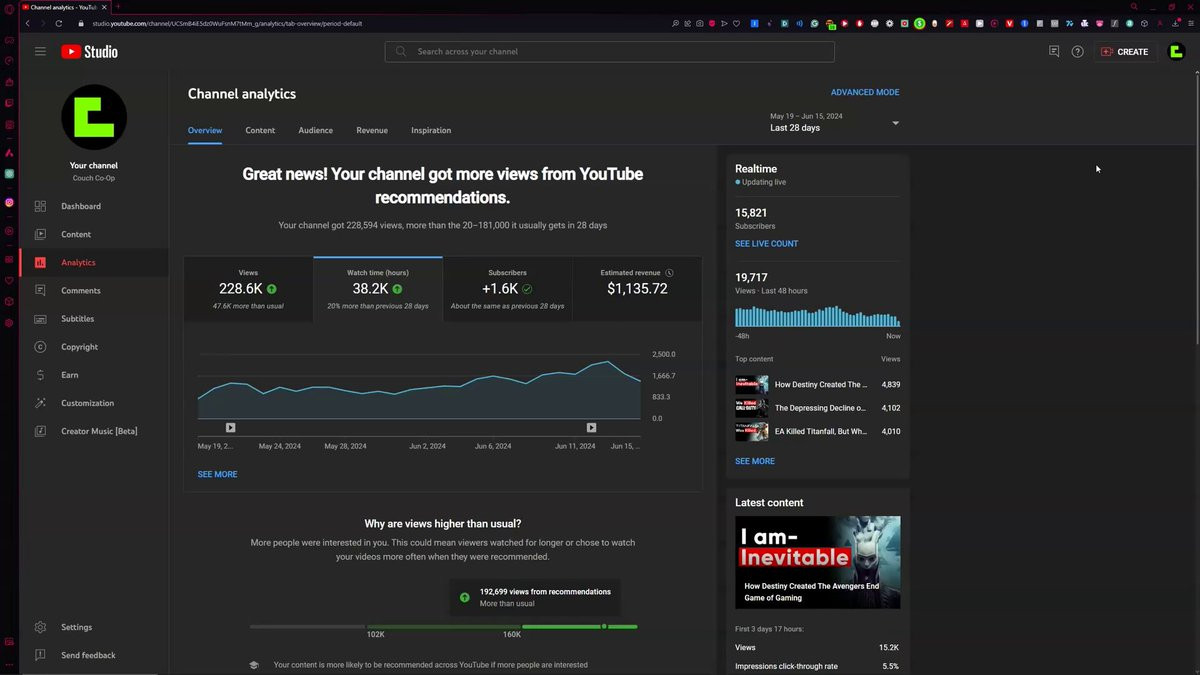Click the 192,699 views from recommendations tooltip
This screenshot has height=675, width=1200.
point(535,597)
